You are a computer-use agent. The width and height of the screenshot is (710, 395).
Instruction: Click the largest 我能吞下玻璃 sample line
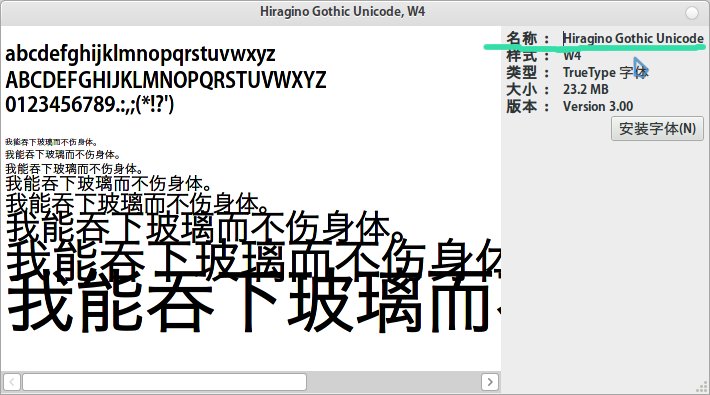pyautogui.click(x=254, y=303)
